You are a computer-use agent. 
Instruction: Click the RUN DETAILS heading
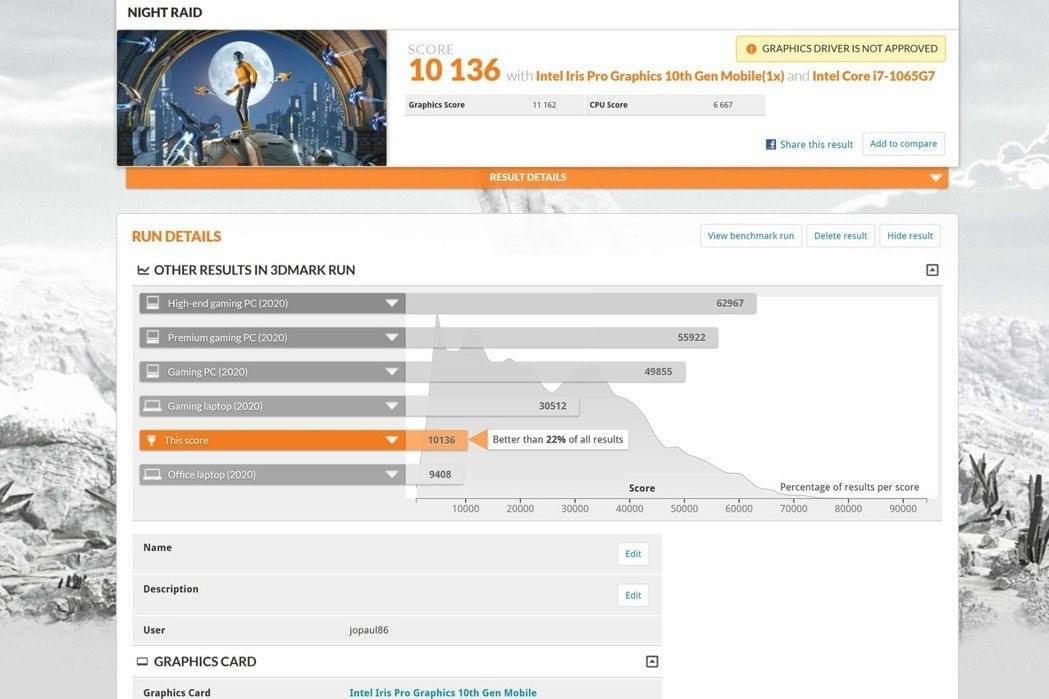(x=177, y=236)
